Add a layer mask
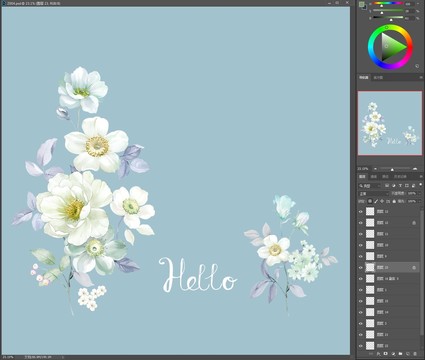The height and width of the screenshot is (360, 425). 385,354
